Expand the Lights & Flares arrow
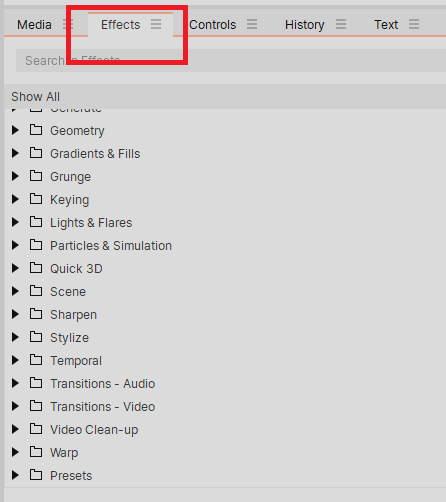Image resolution: width=446 pixels, height=502 pixels. [x=15, y=222]
